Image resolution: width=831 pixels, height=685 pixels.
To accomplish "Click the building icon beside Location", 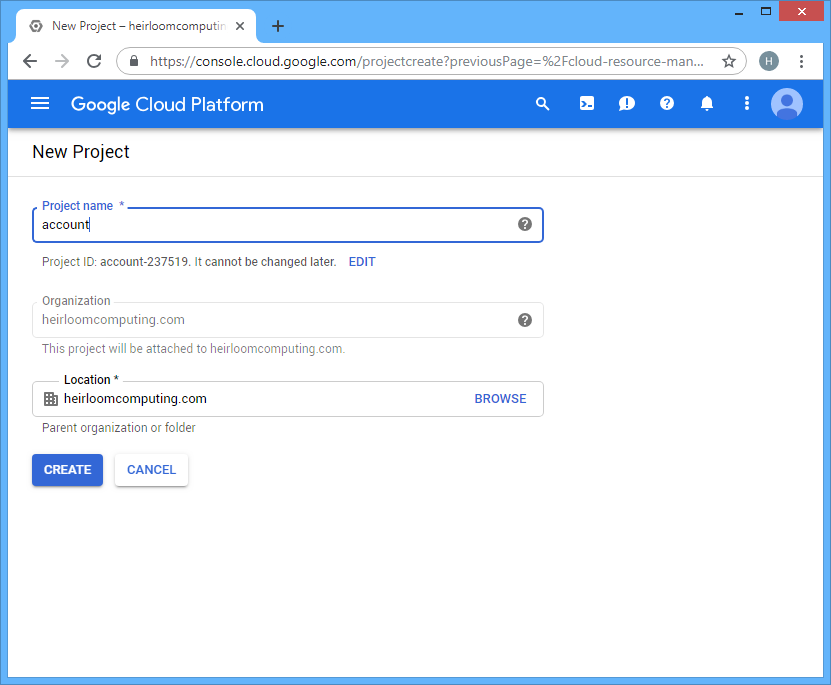I will (x=51, y=399).
